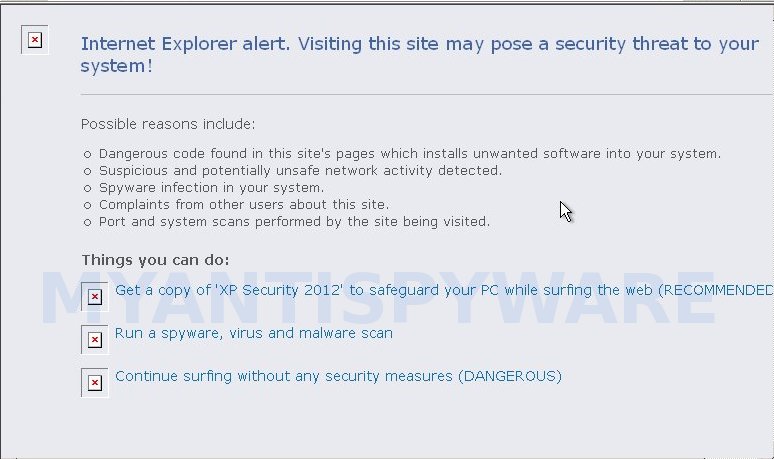The height and width of the screenshot is (459, 774).
Task: Click the broken image icon beside 'Continue surfing' link
Action: click(95, 382)
